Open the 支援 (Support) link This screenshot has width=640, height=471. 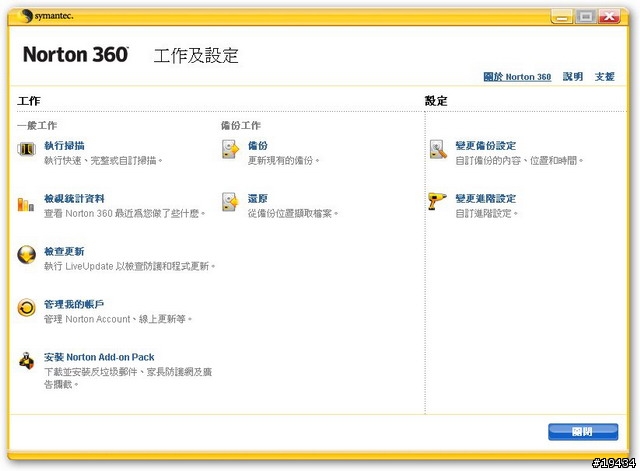tap(604, 77)
